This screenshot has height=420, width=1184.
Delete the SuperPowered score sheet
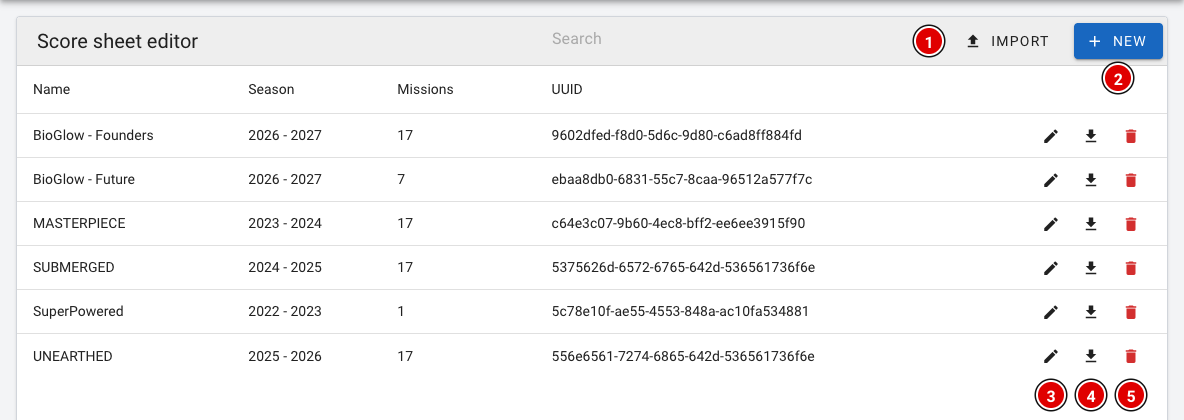(1130, 311)
